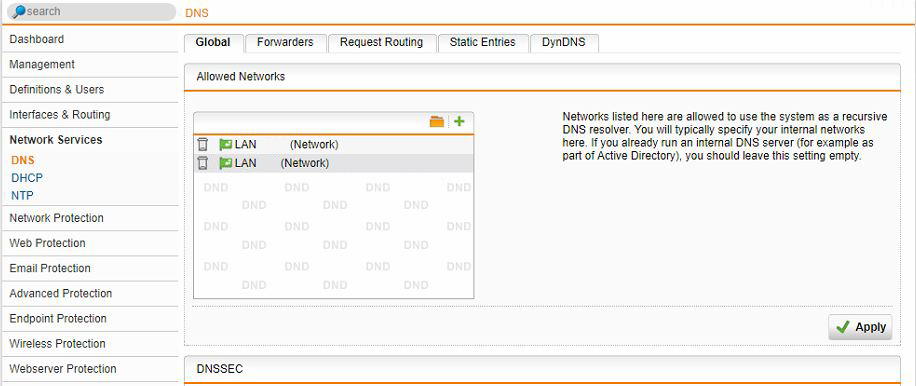Click the DNSSEC section header

point(542,370)
